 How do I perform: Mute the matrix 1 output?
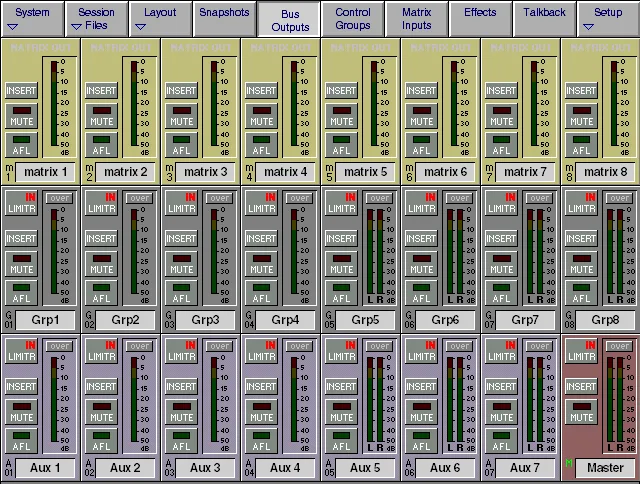tap(22, 116)
